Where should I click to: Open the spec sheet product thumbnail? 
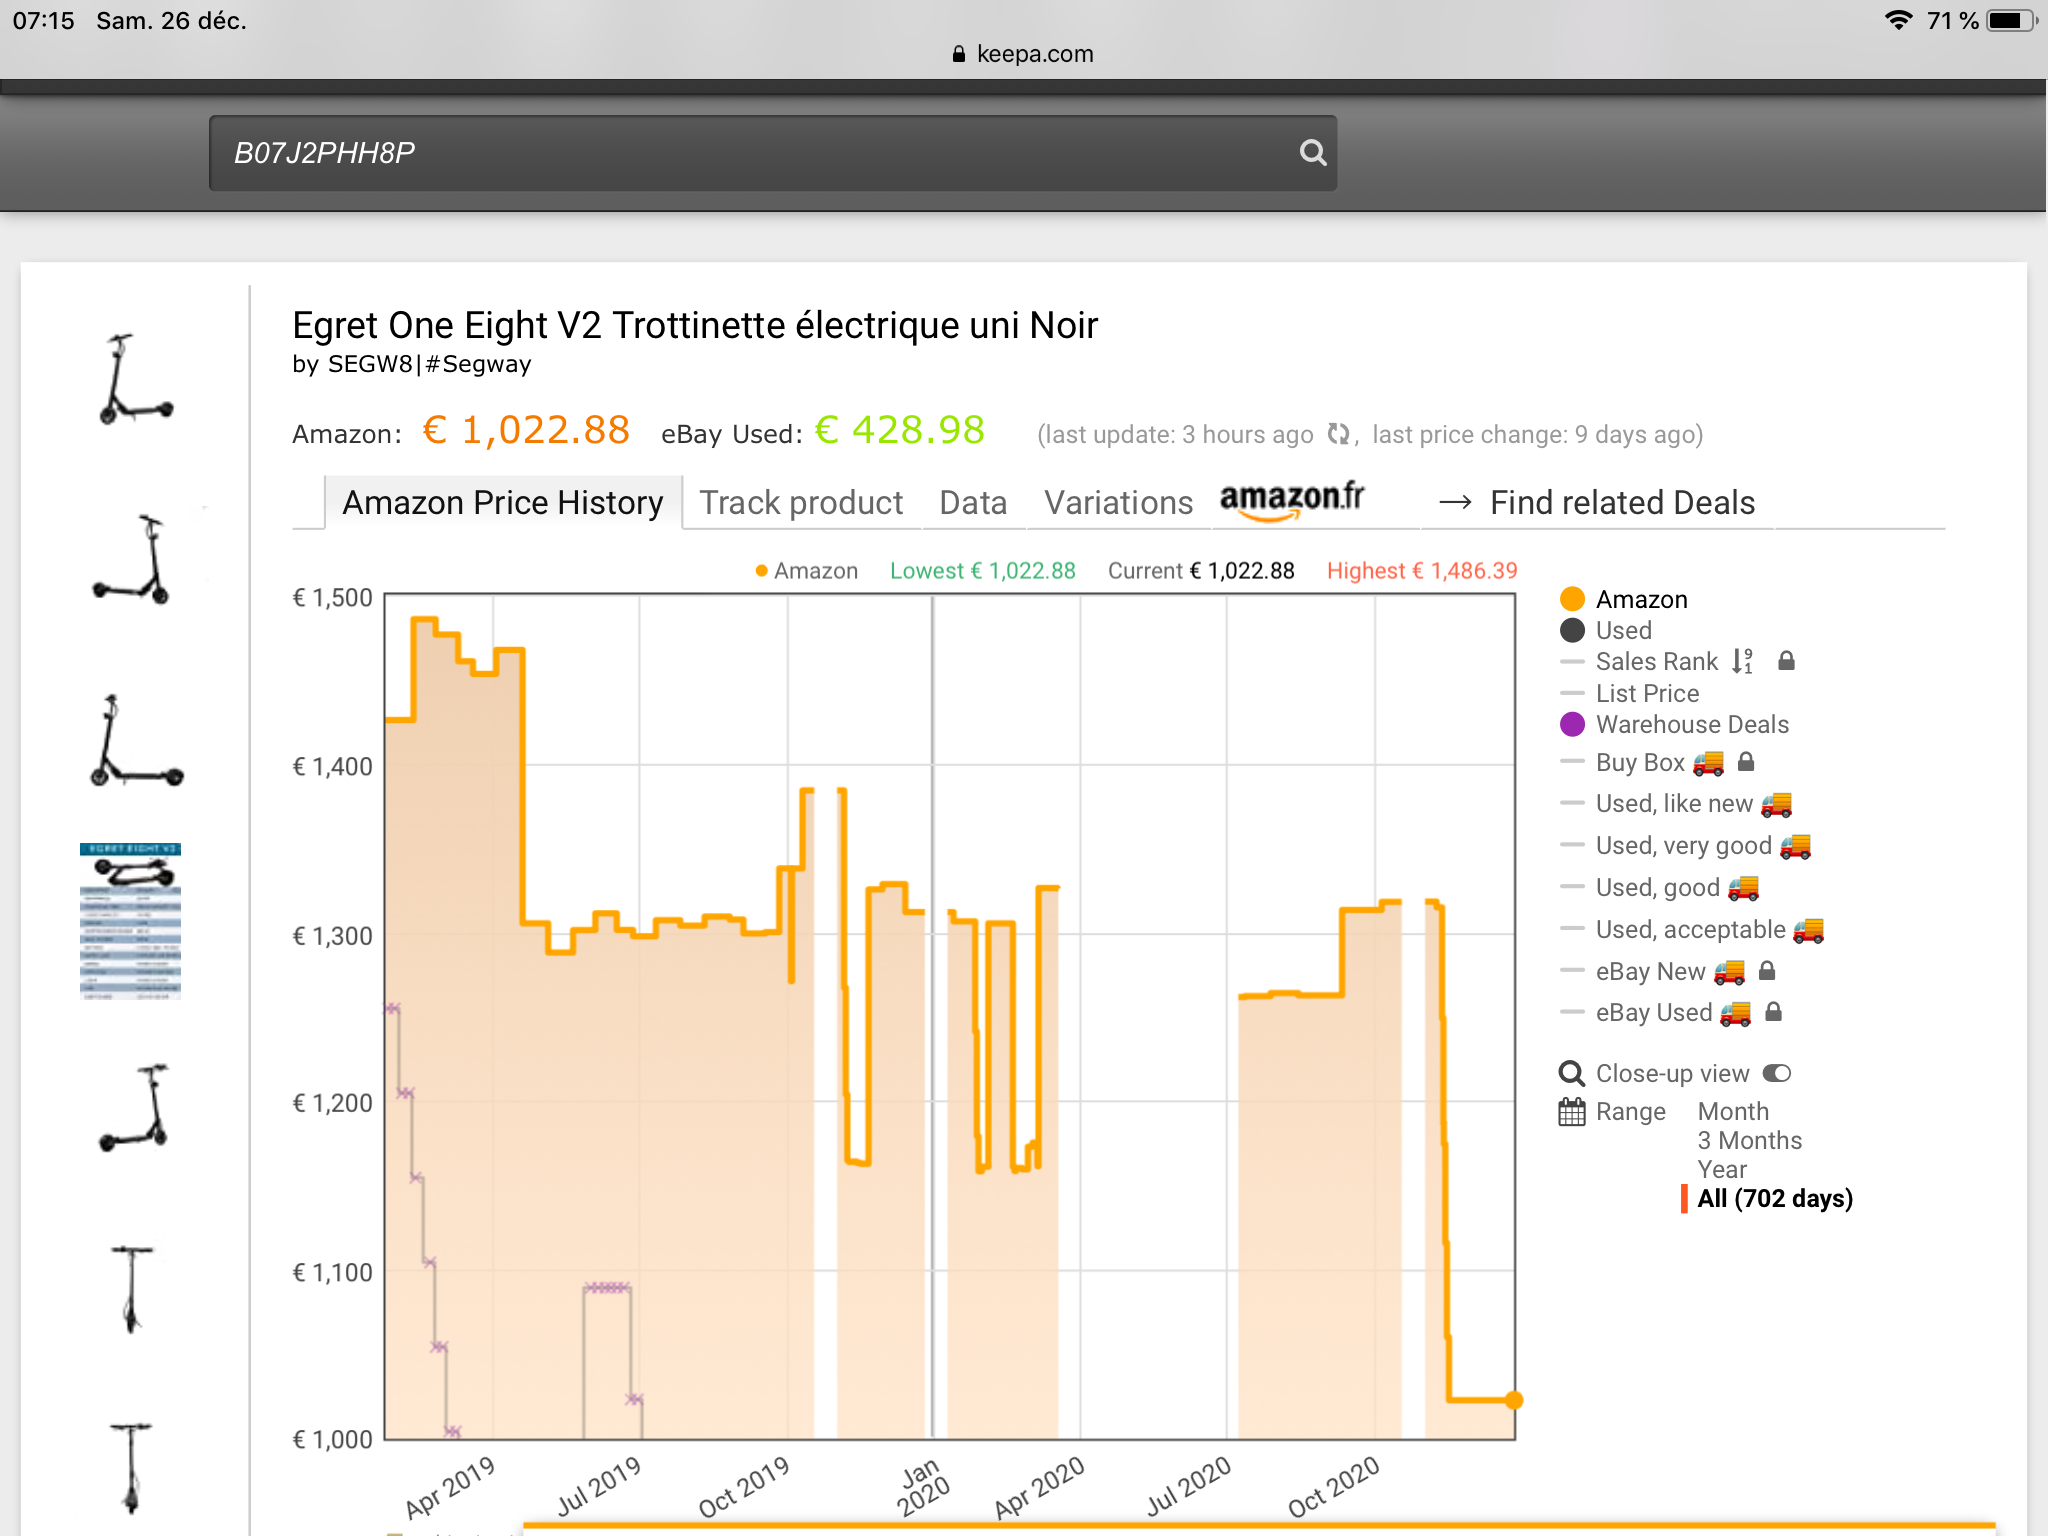pyautogui.click(x=131, y=921)
